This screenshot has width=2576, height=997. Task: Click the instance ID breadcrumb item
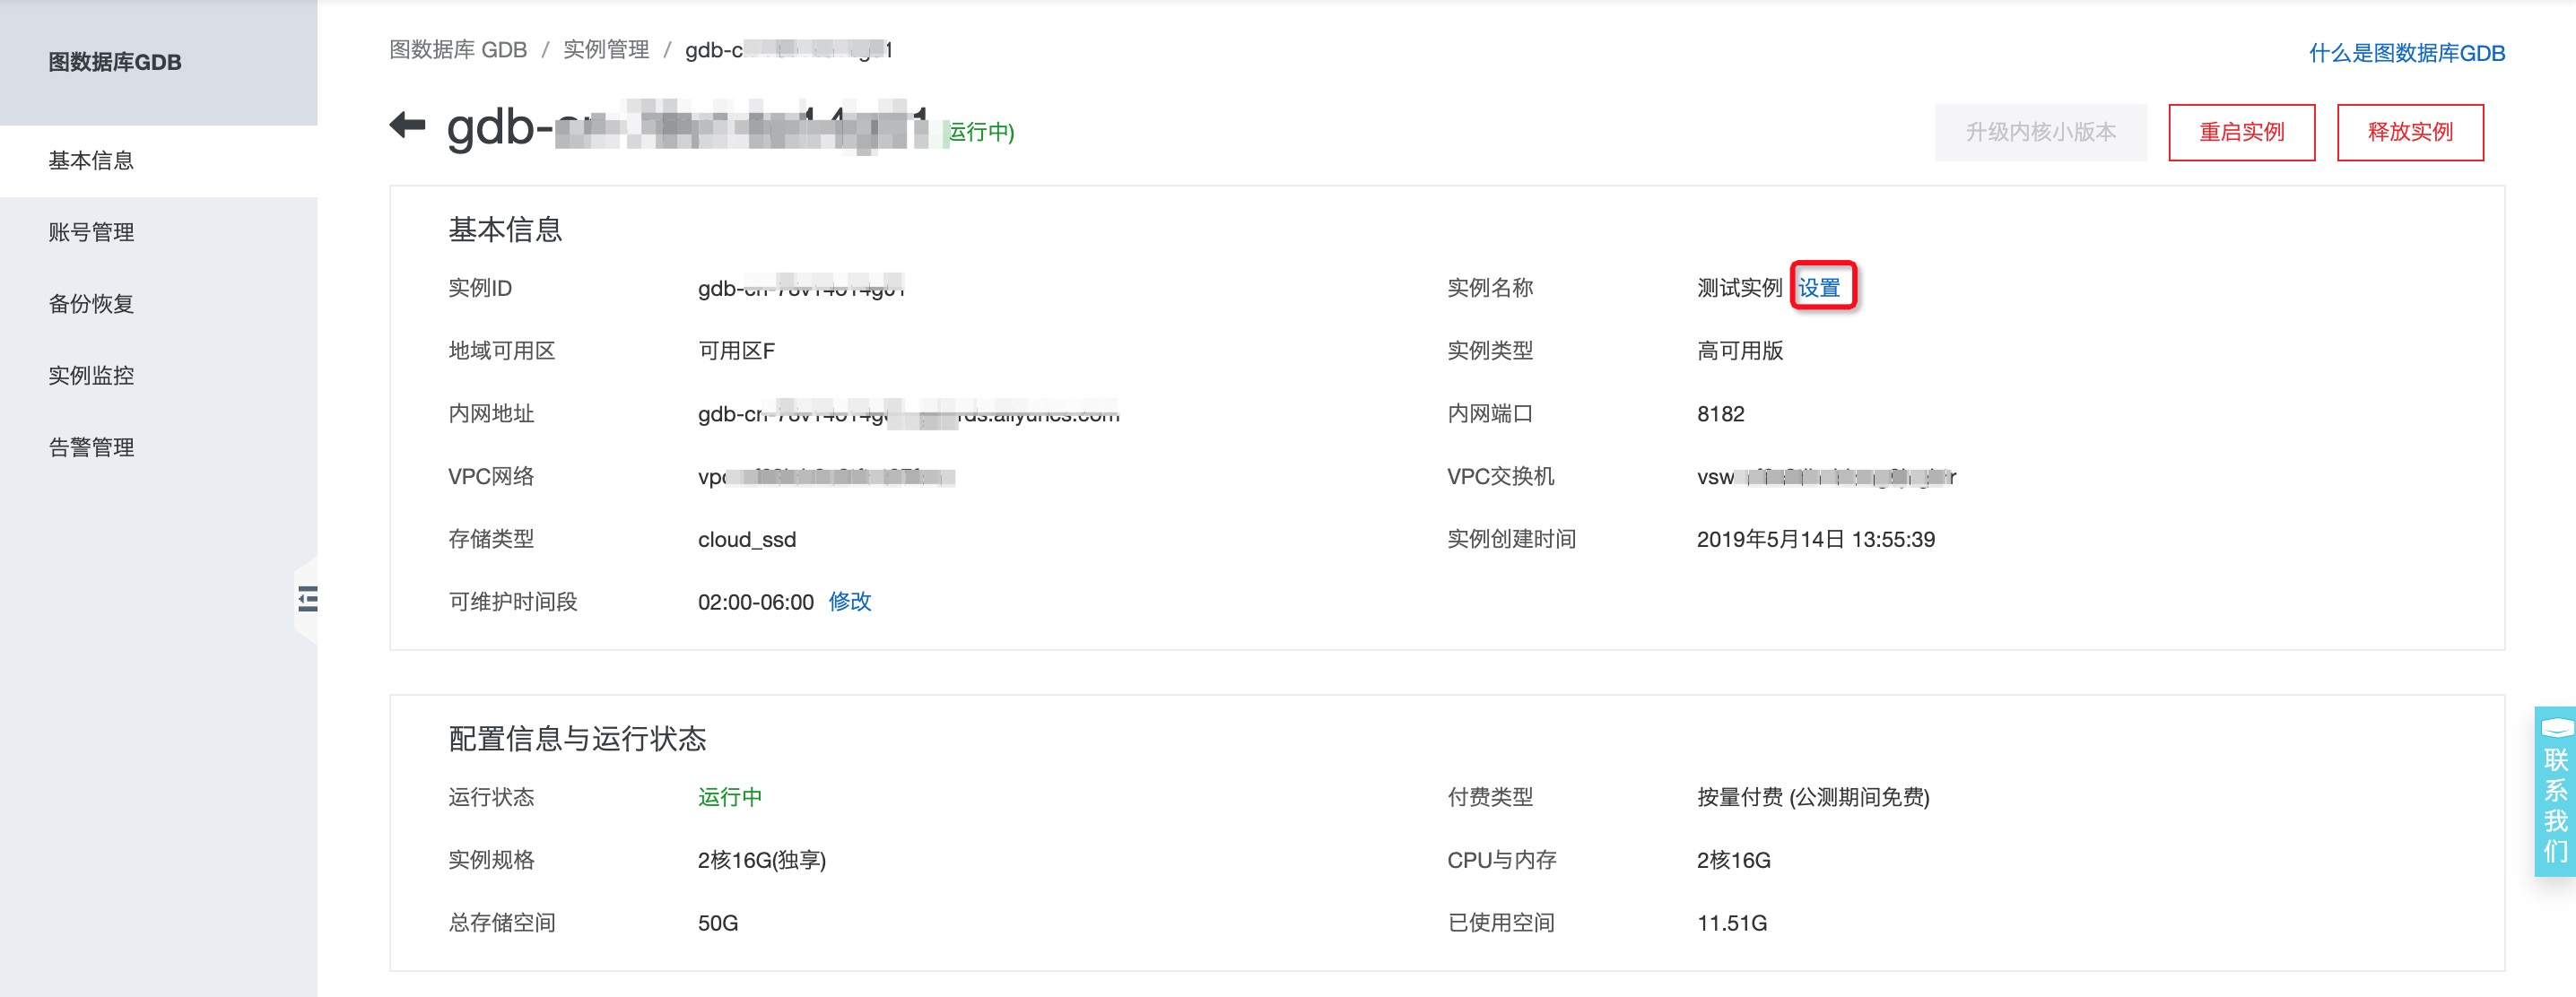point(789,49)
